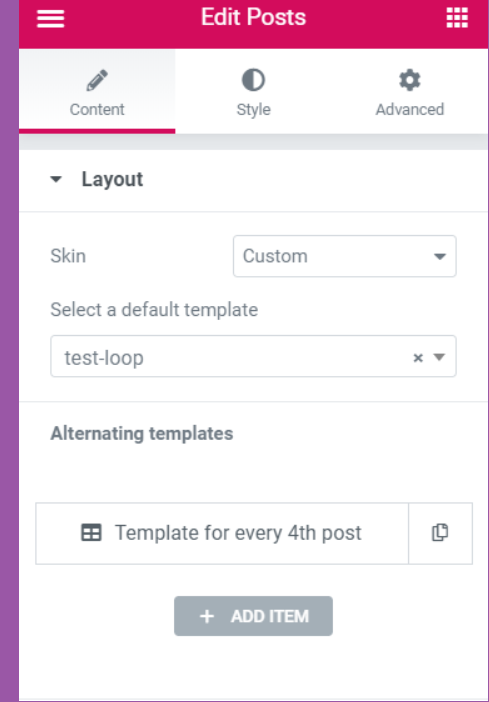Expand Template for every 4th post item
The width and height of the screenshot is (489, 702).
tap(222, 533)
